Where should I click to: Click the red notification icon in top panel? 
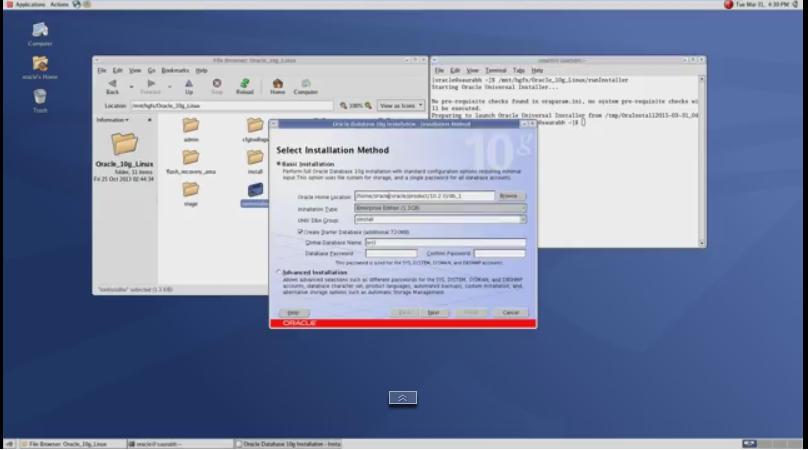tap(728, 5)
